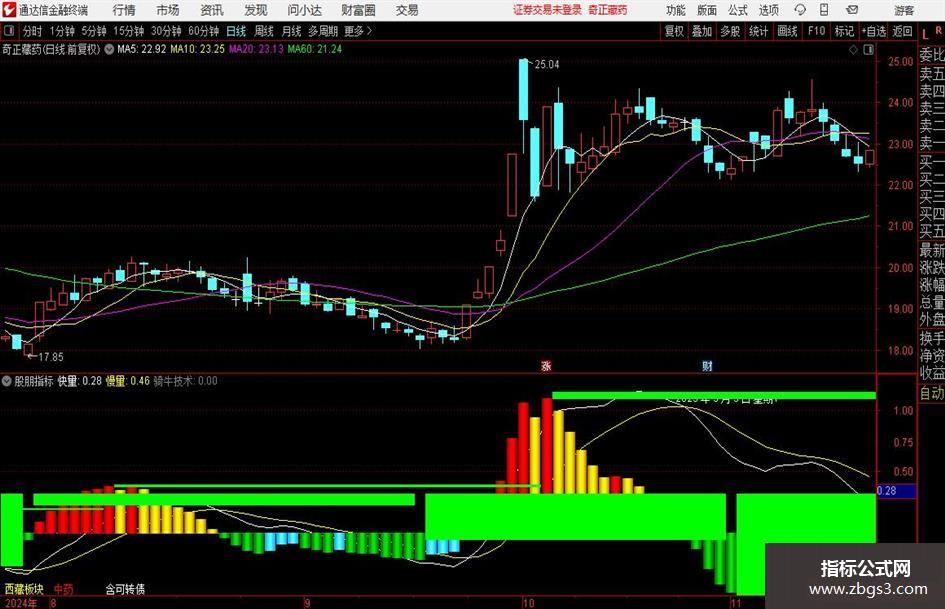
Task: Open the 公式 menu
Action: [737, 10]
